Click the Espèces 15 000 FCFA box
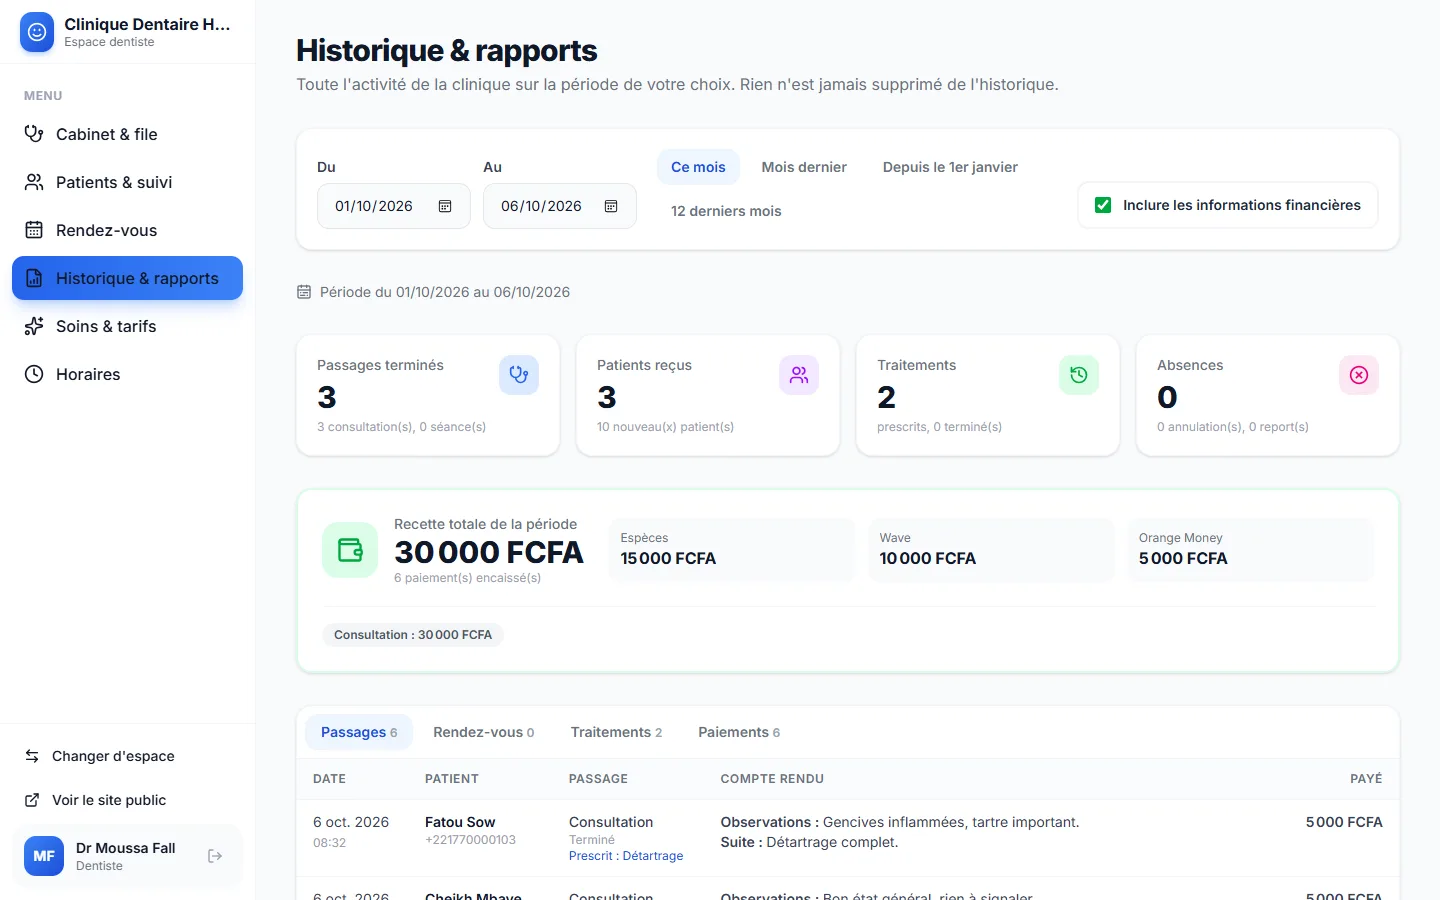 [x=732, y=550]
